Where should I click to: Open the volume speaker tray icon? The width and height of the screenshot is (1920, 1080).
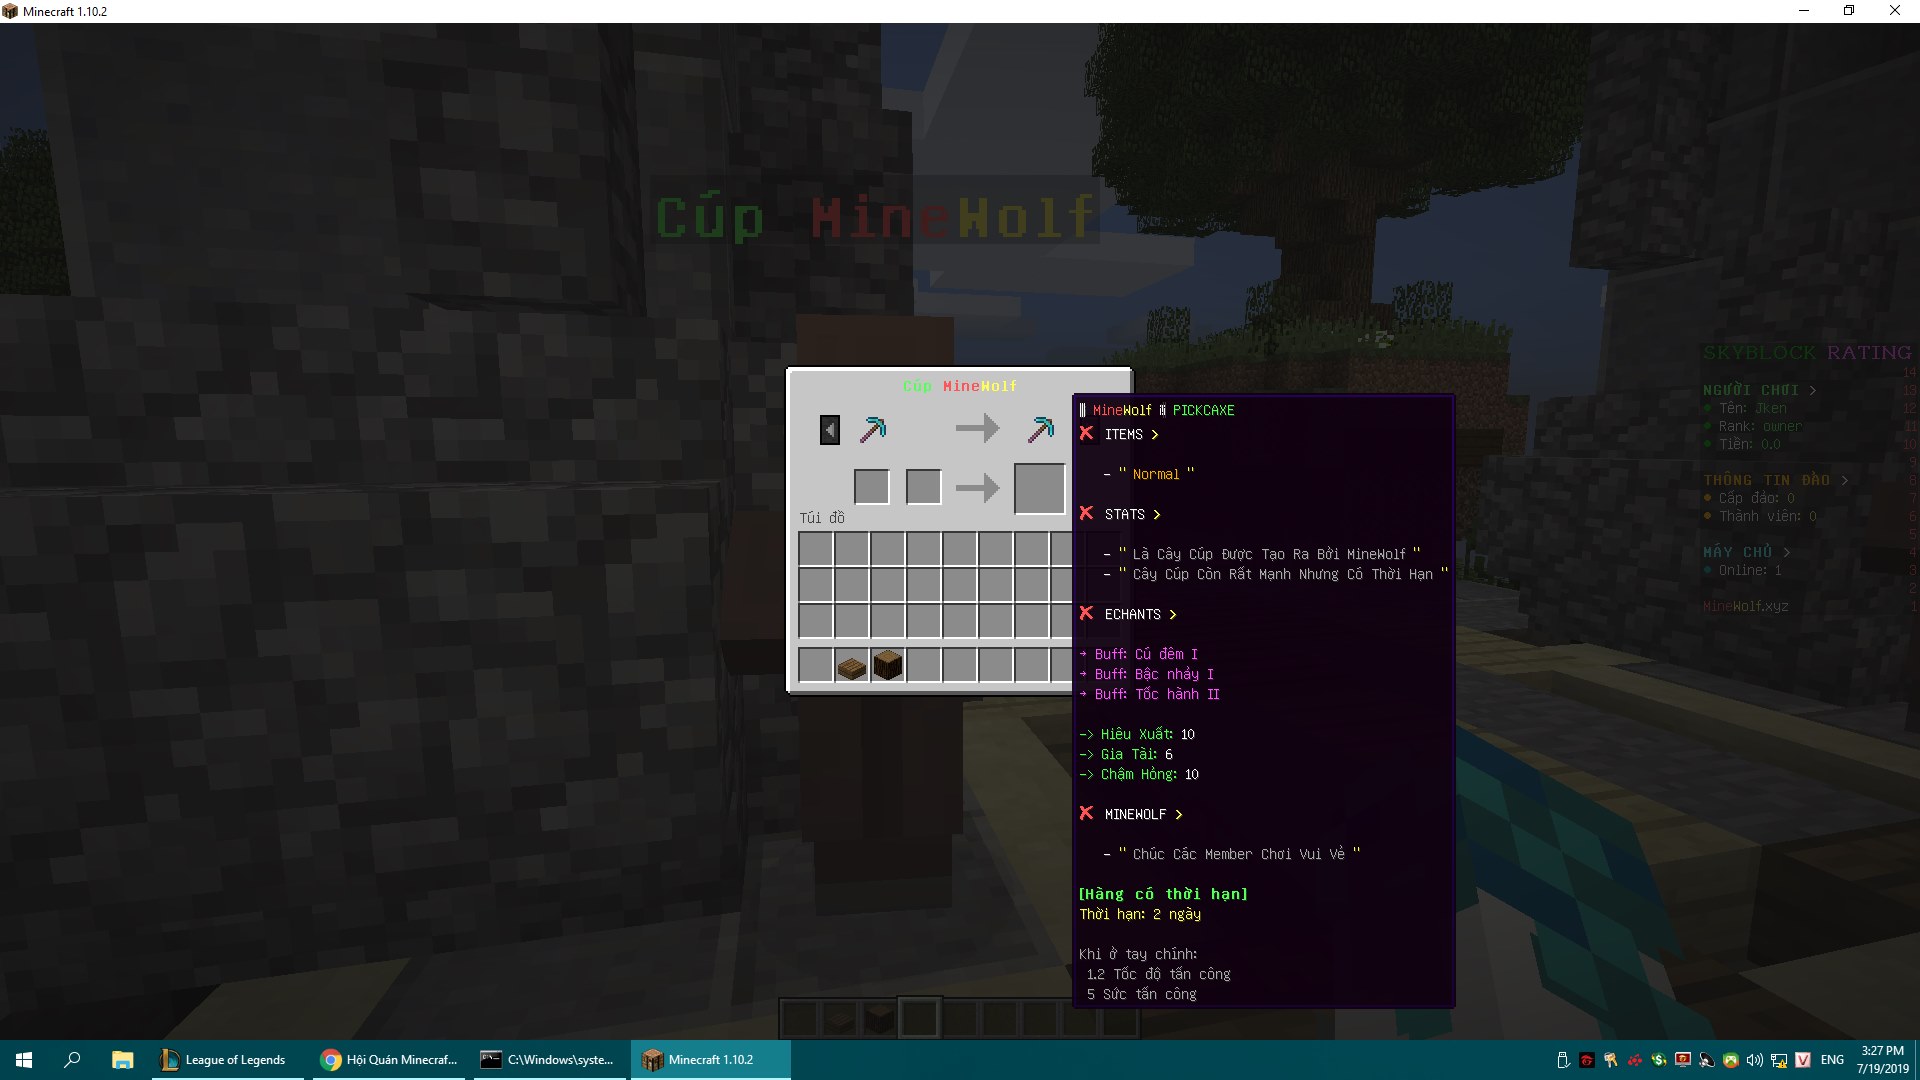coord(1755,1060)
